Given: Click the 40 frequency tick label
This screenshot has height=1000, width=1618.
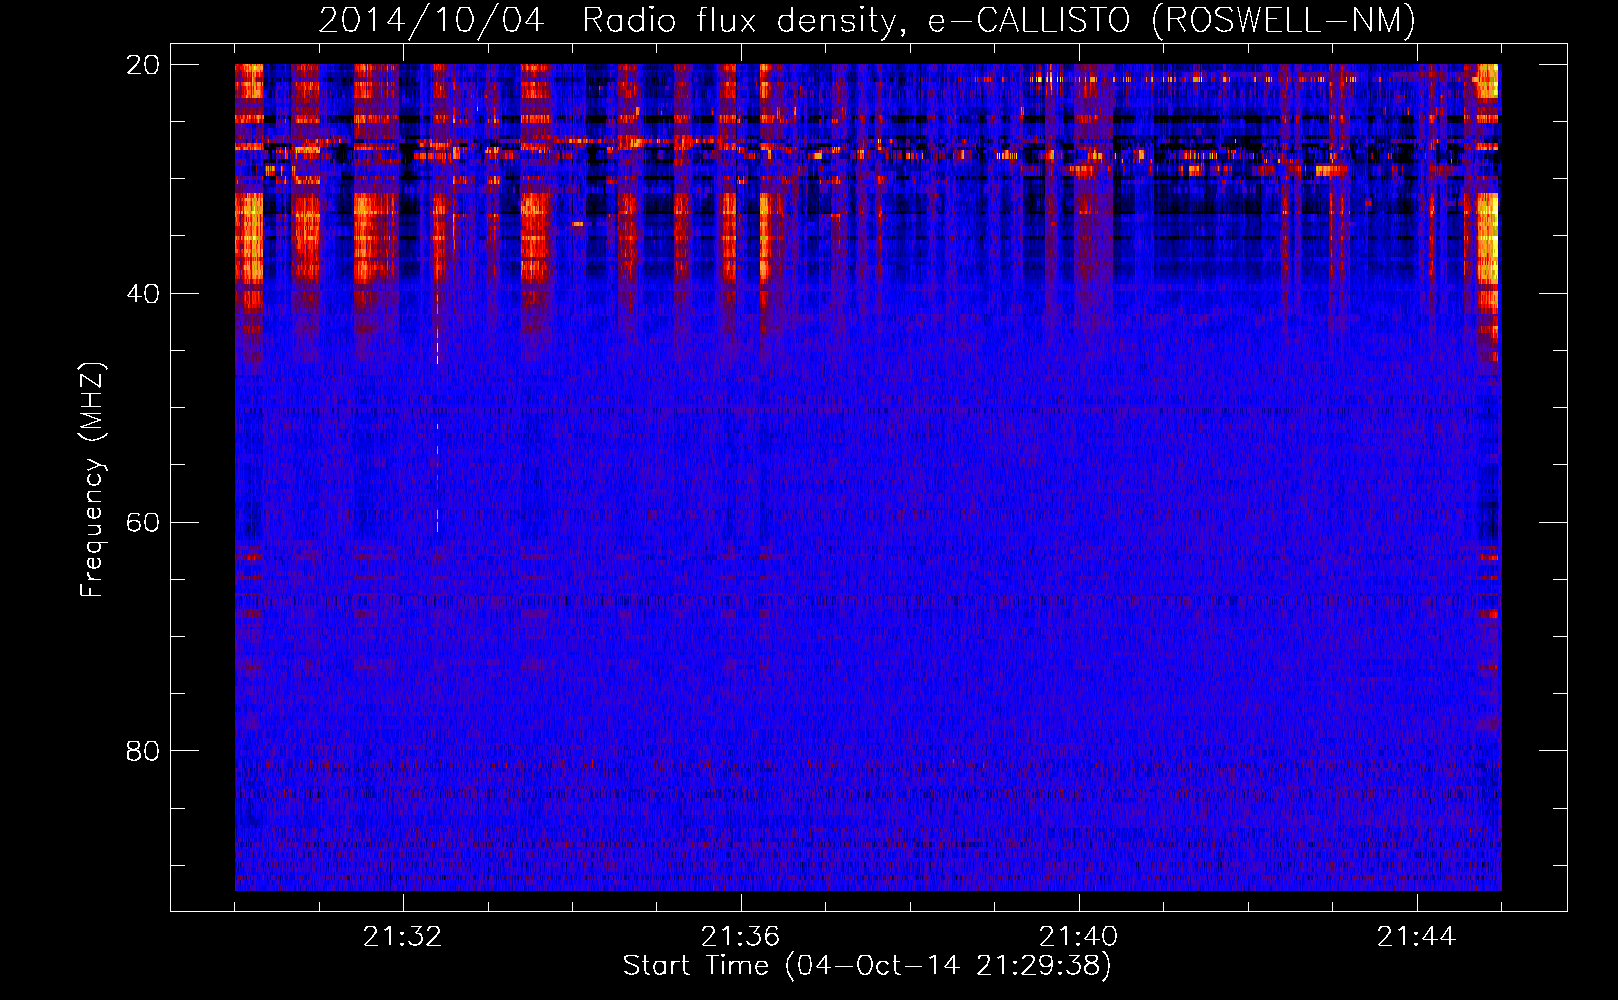Looking at the screenshot, I should coord(143,294).
